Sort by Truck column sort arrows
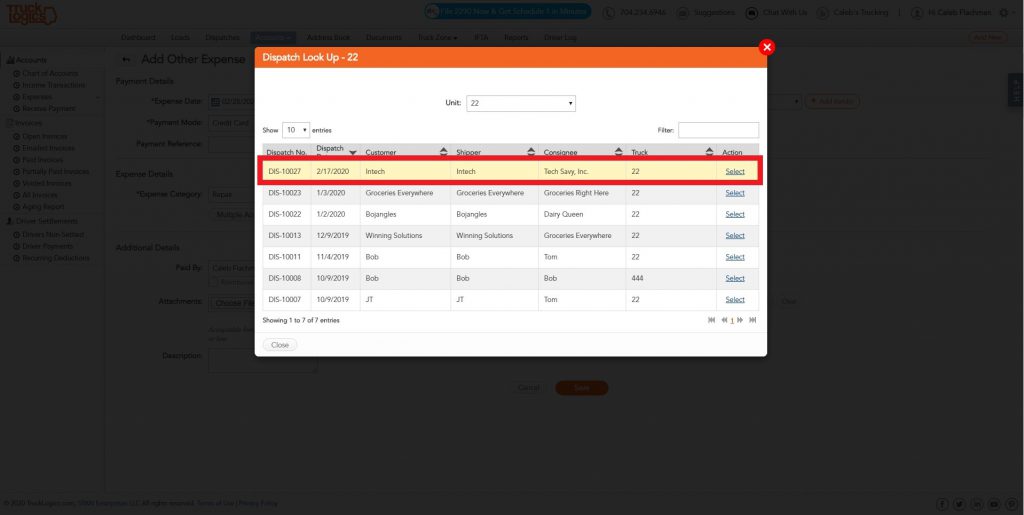1024x515 pixels. 709,152
